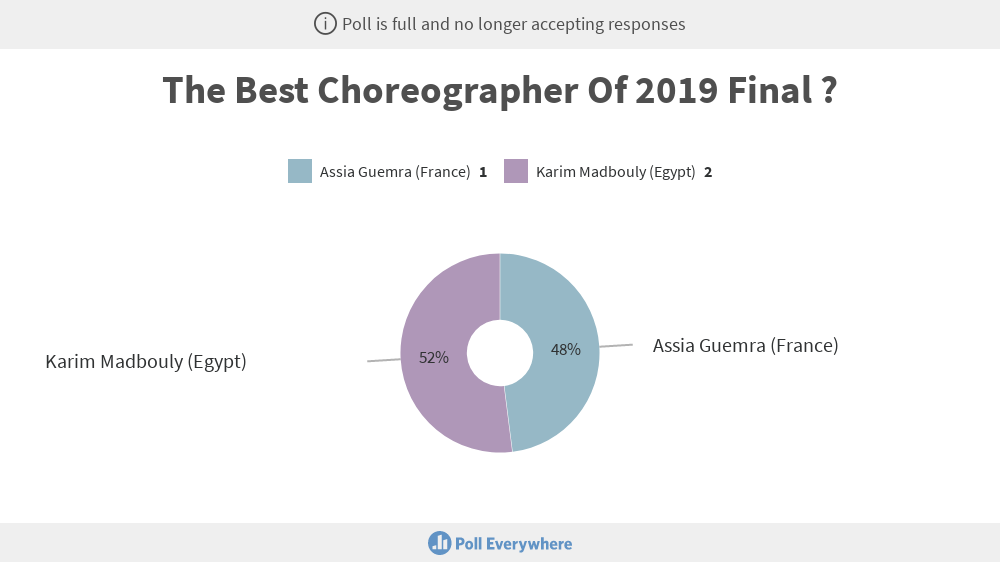Click the vote count 1 in legend
Viewport: 1000px width, 562px height.
(483, 172)
